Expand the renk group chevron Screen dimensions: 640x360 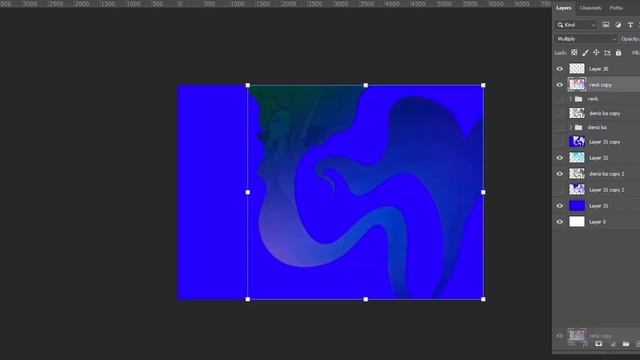pos(571,99)
